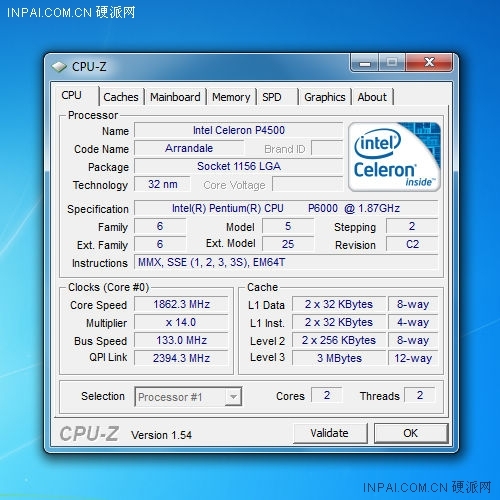The image size is (500, 500).
Task: Click the CPU-Z title bar app icon
Action: (59, 67)
